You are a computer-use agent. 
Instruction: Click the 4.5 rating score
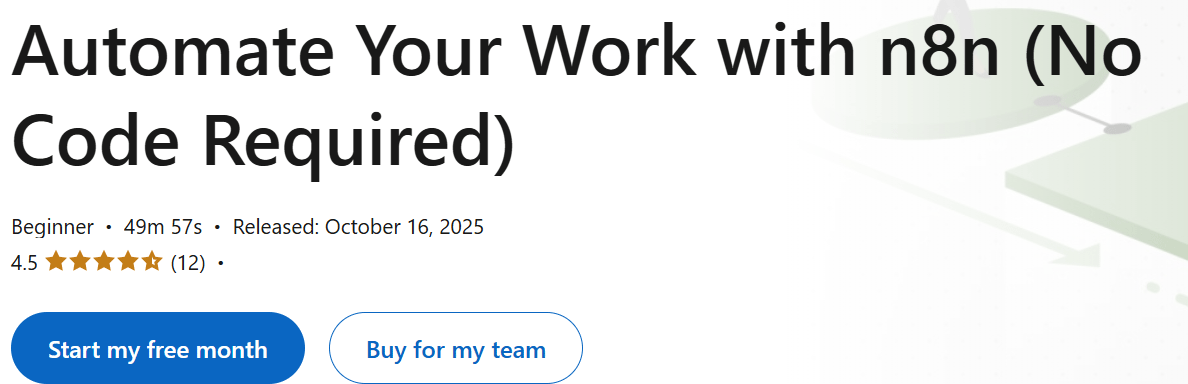click(24, 263)
